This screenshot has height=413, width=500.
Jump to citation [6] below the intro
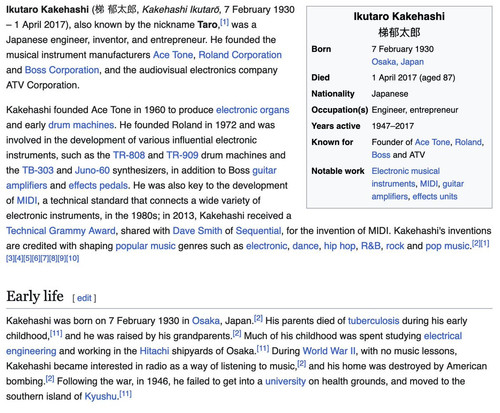pyautogui.click(x=36, y=258)
